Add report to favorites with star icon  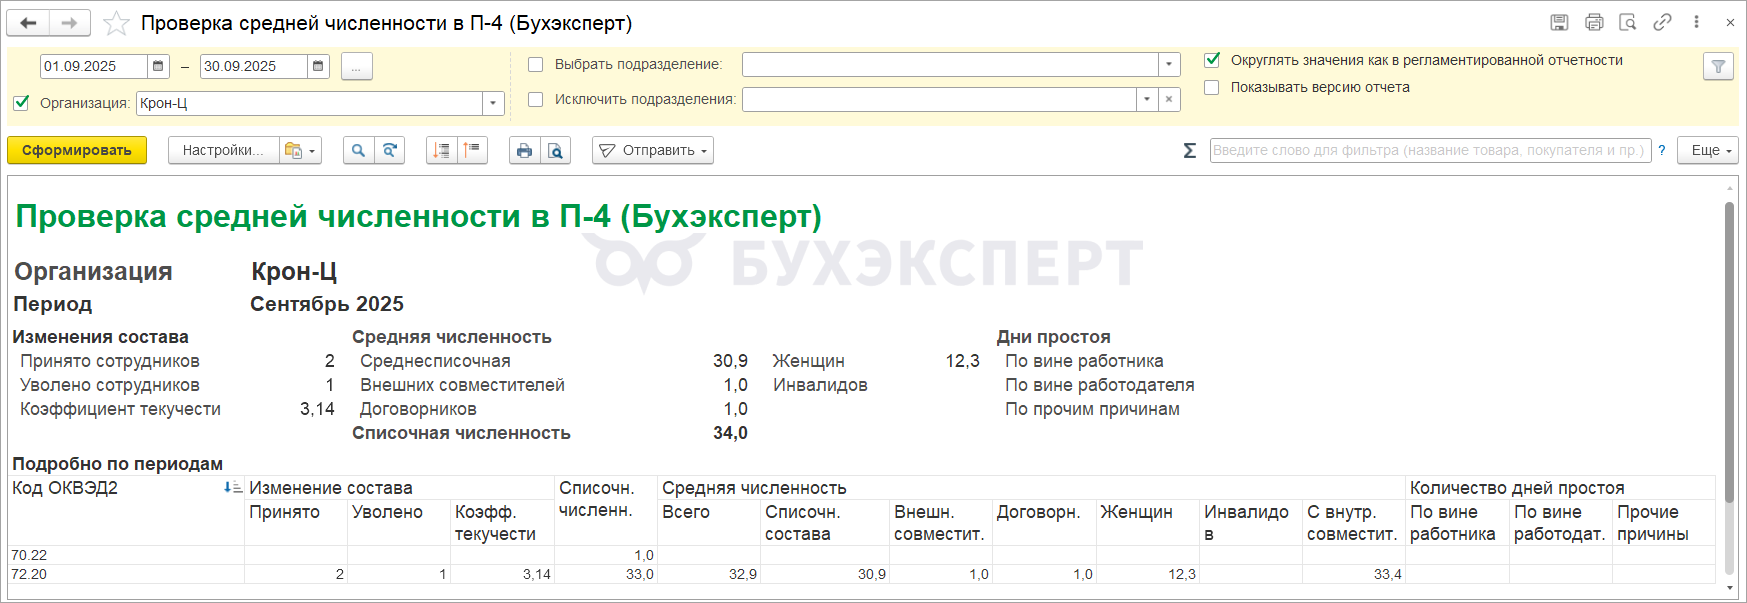(116, 23)
